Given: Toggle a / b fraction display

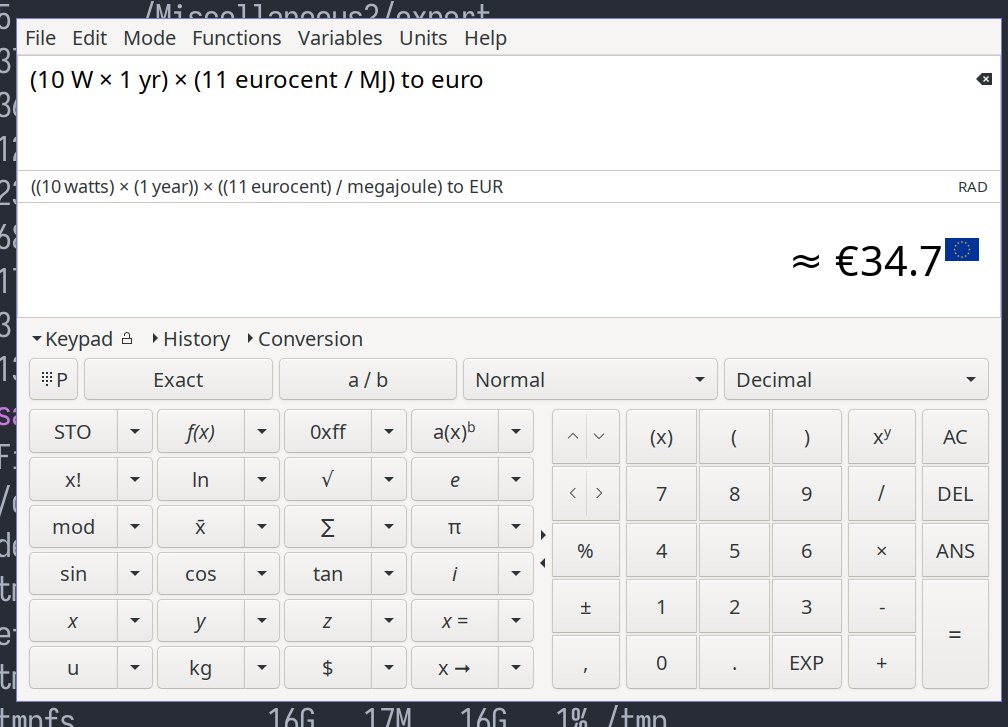Looking at the screenshot, I should (367, 380).
